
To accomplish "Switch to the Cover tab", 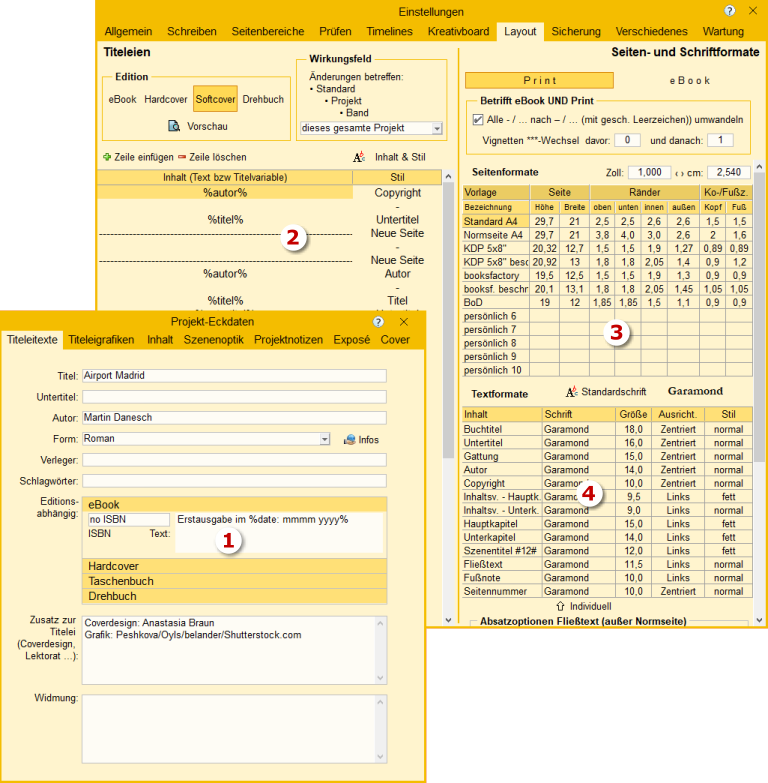I will tap(395, 340).
